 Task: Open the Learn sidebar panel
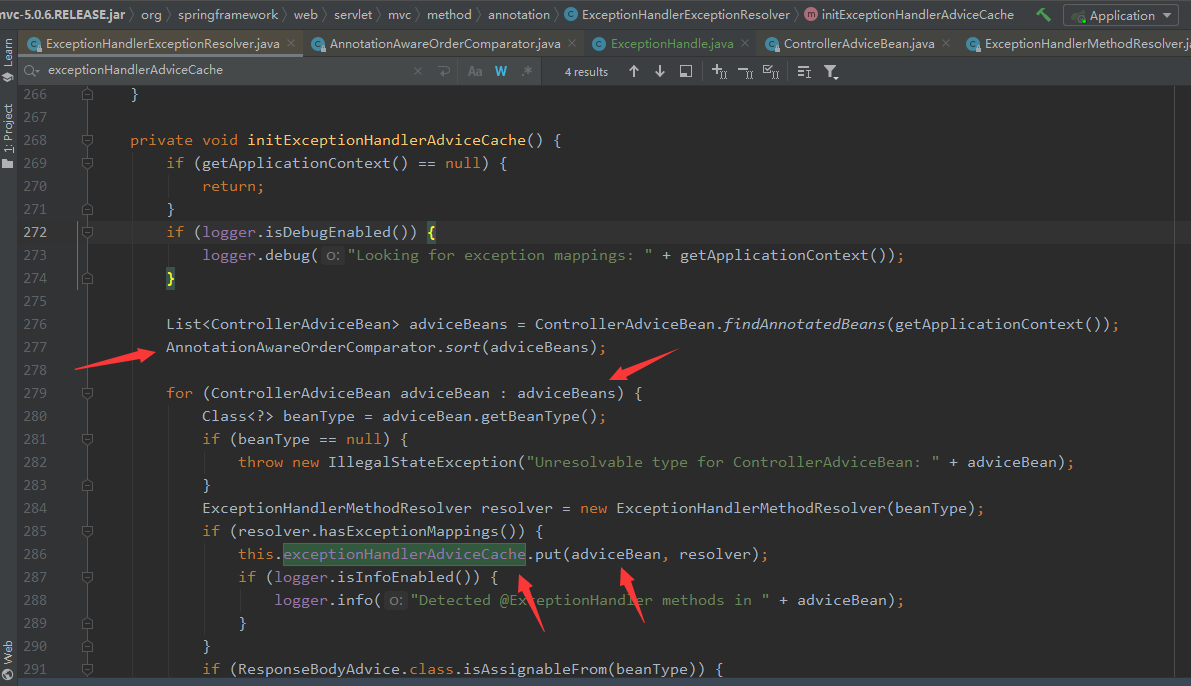(x=8, y=50)
